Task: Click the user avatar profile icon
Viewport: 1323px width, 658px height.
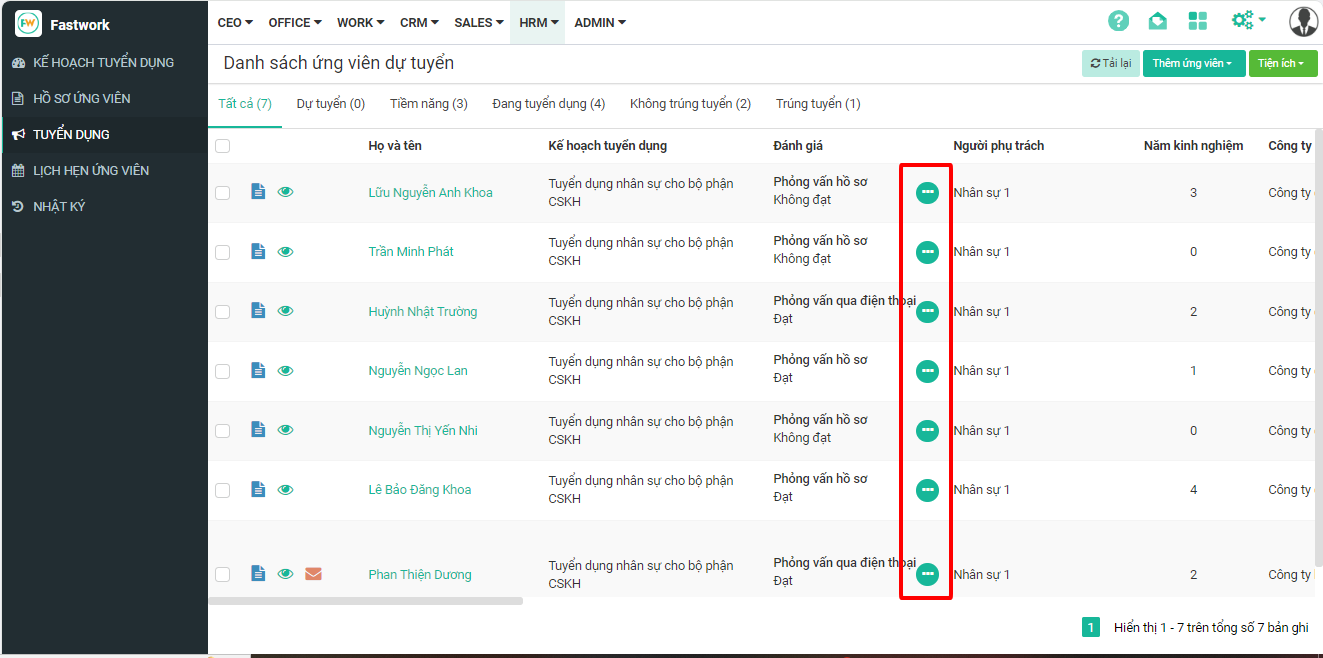Action: pyautogui.click(x=1303, y=21)
